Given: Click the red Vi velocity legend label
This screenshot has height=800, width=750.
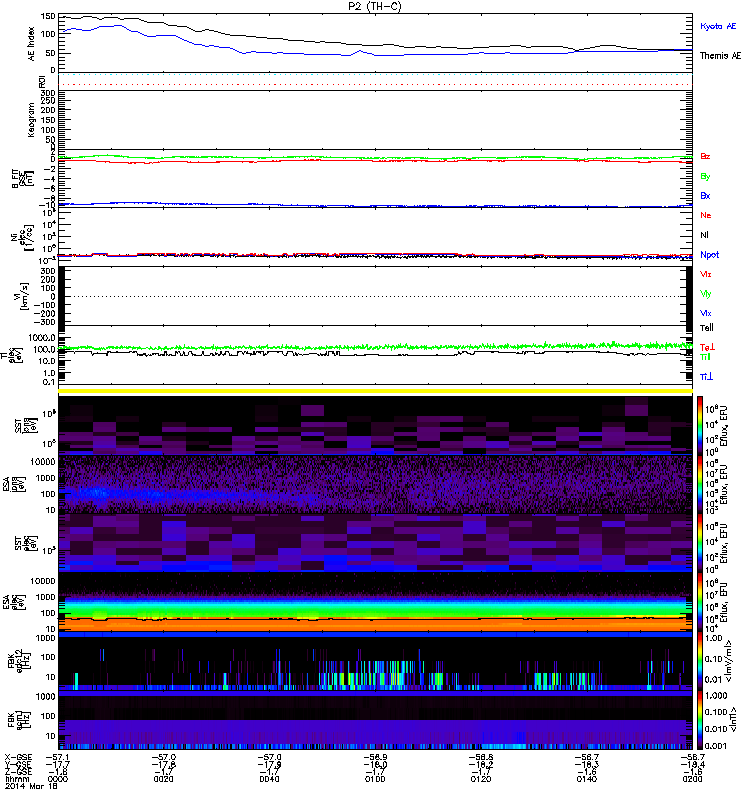Looking at the screenshot, I should pyautogui.click(x=706, y=274).
